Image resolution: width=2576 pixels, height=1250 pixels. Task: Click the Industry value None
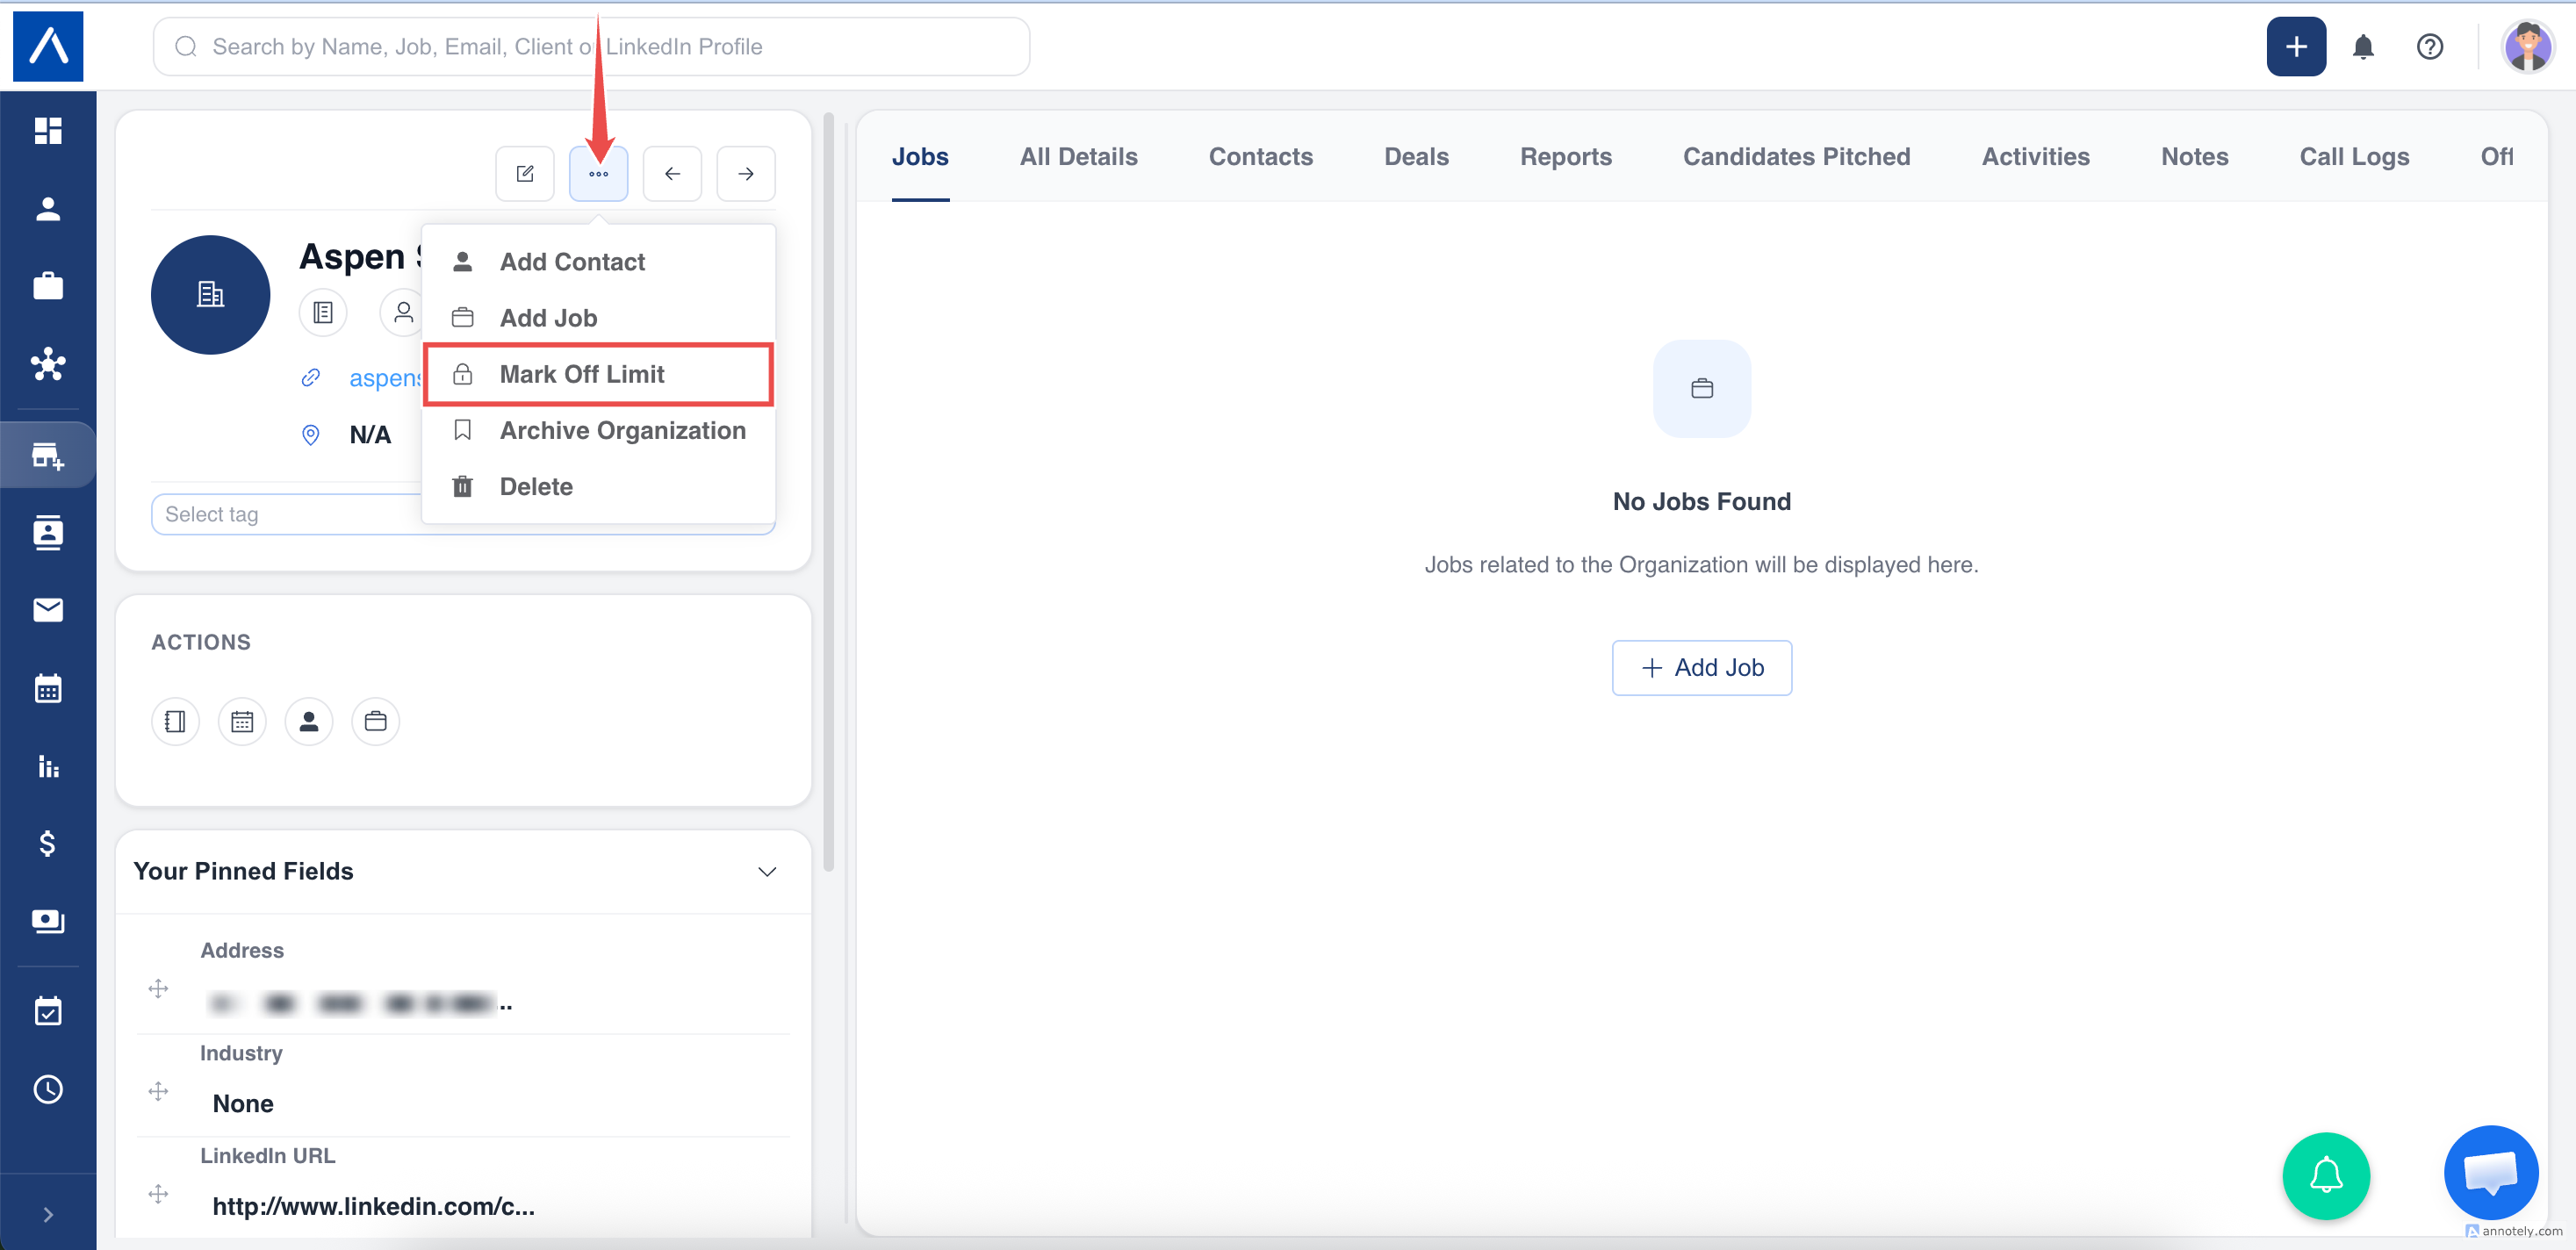tap(243, 1103)
